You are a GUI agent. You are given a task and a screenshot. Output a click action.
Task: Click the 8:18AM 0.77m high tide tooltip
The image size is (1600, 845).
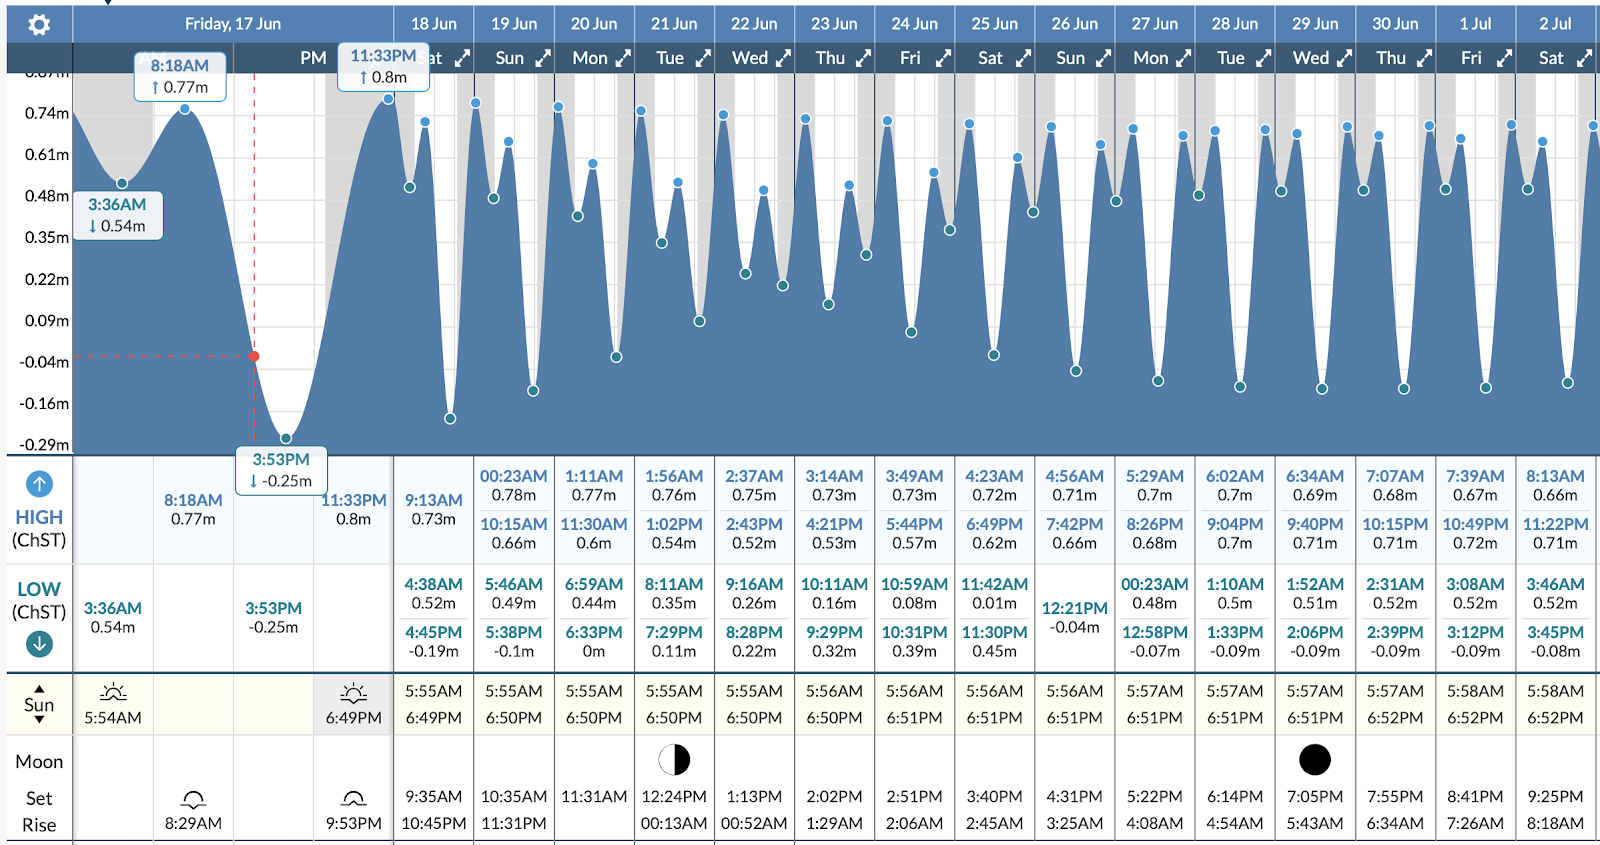(180, 76)
